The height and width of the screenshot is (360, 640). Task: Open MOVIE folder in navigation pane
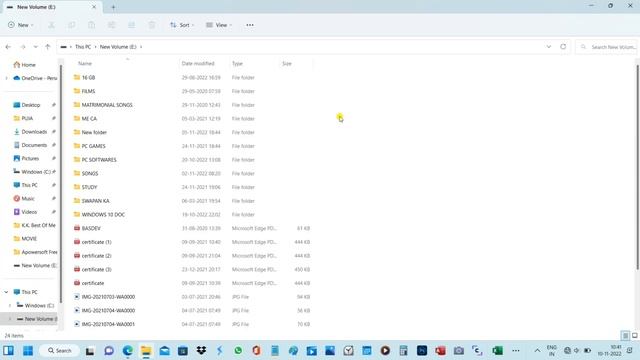(x=29, y=238)
